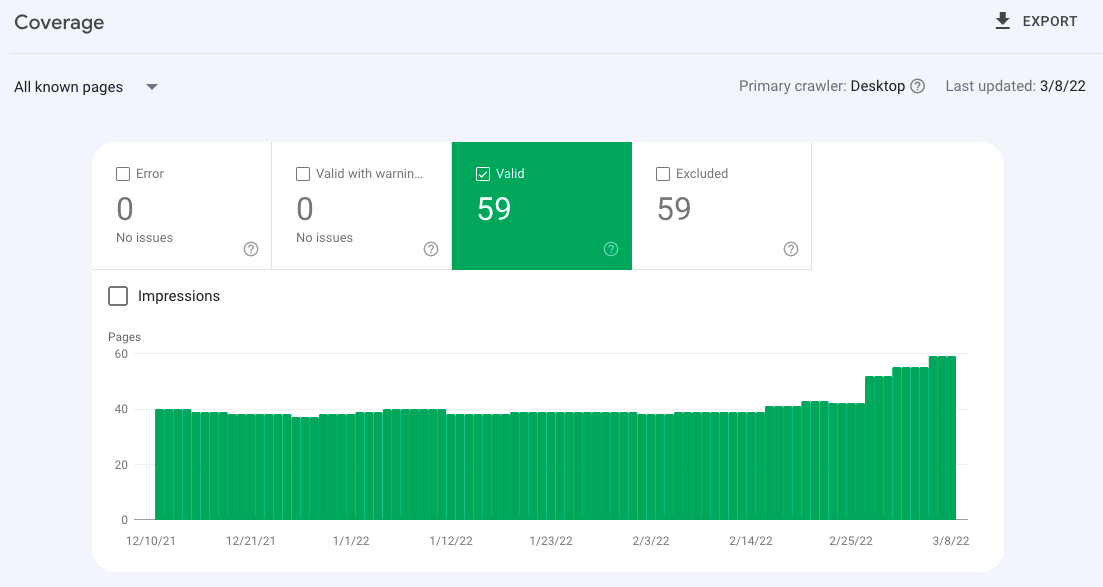
Task: Toggle the Impressions checkbox
Action: tap(118, 296)
